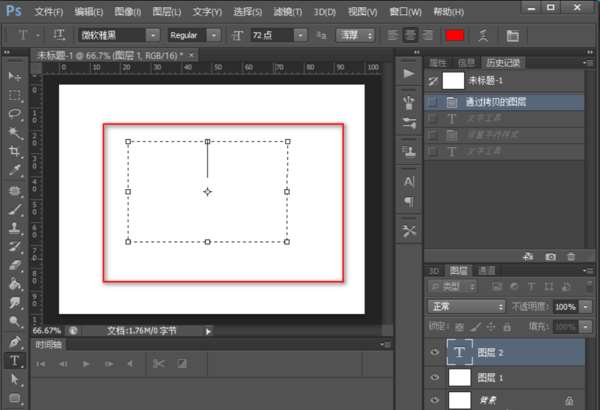Open the font style dropdown Regular

click(214, 35)
